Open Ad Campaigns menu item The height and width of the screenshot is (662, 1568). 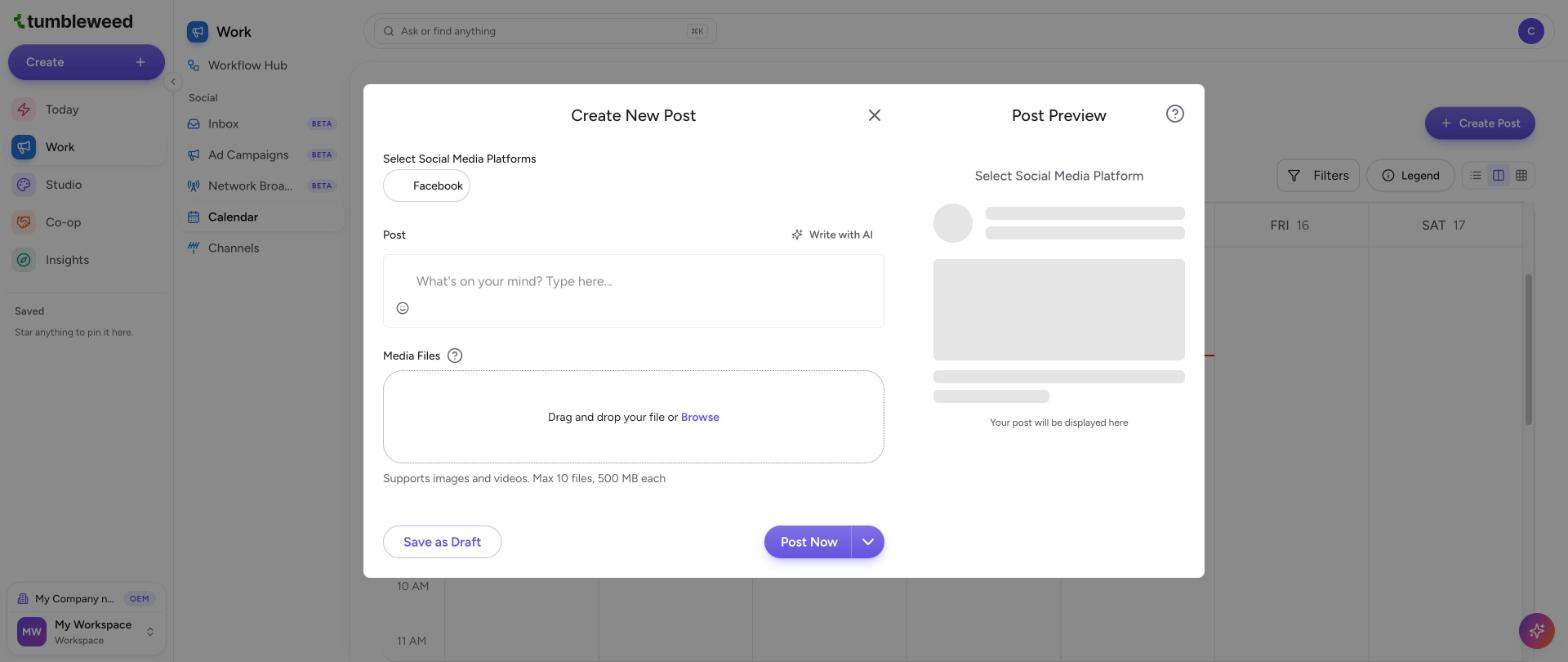pyautogui.click(x=262, y=155)
